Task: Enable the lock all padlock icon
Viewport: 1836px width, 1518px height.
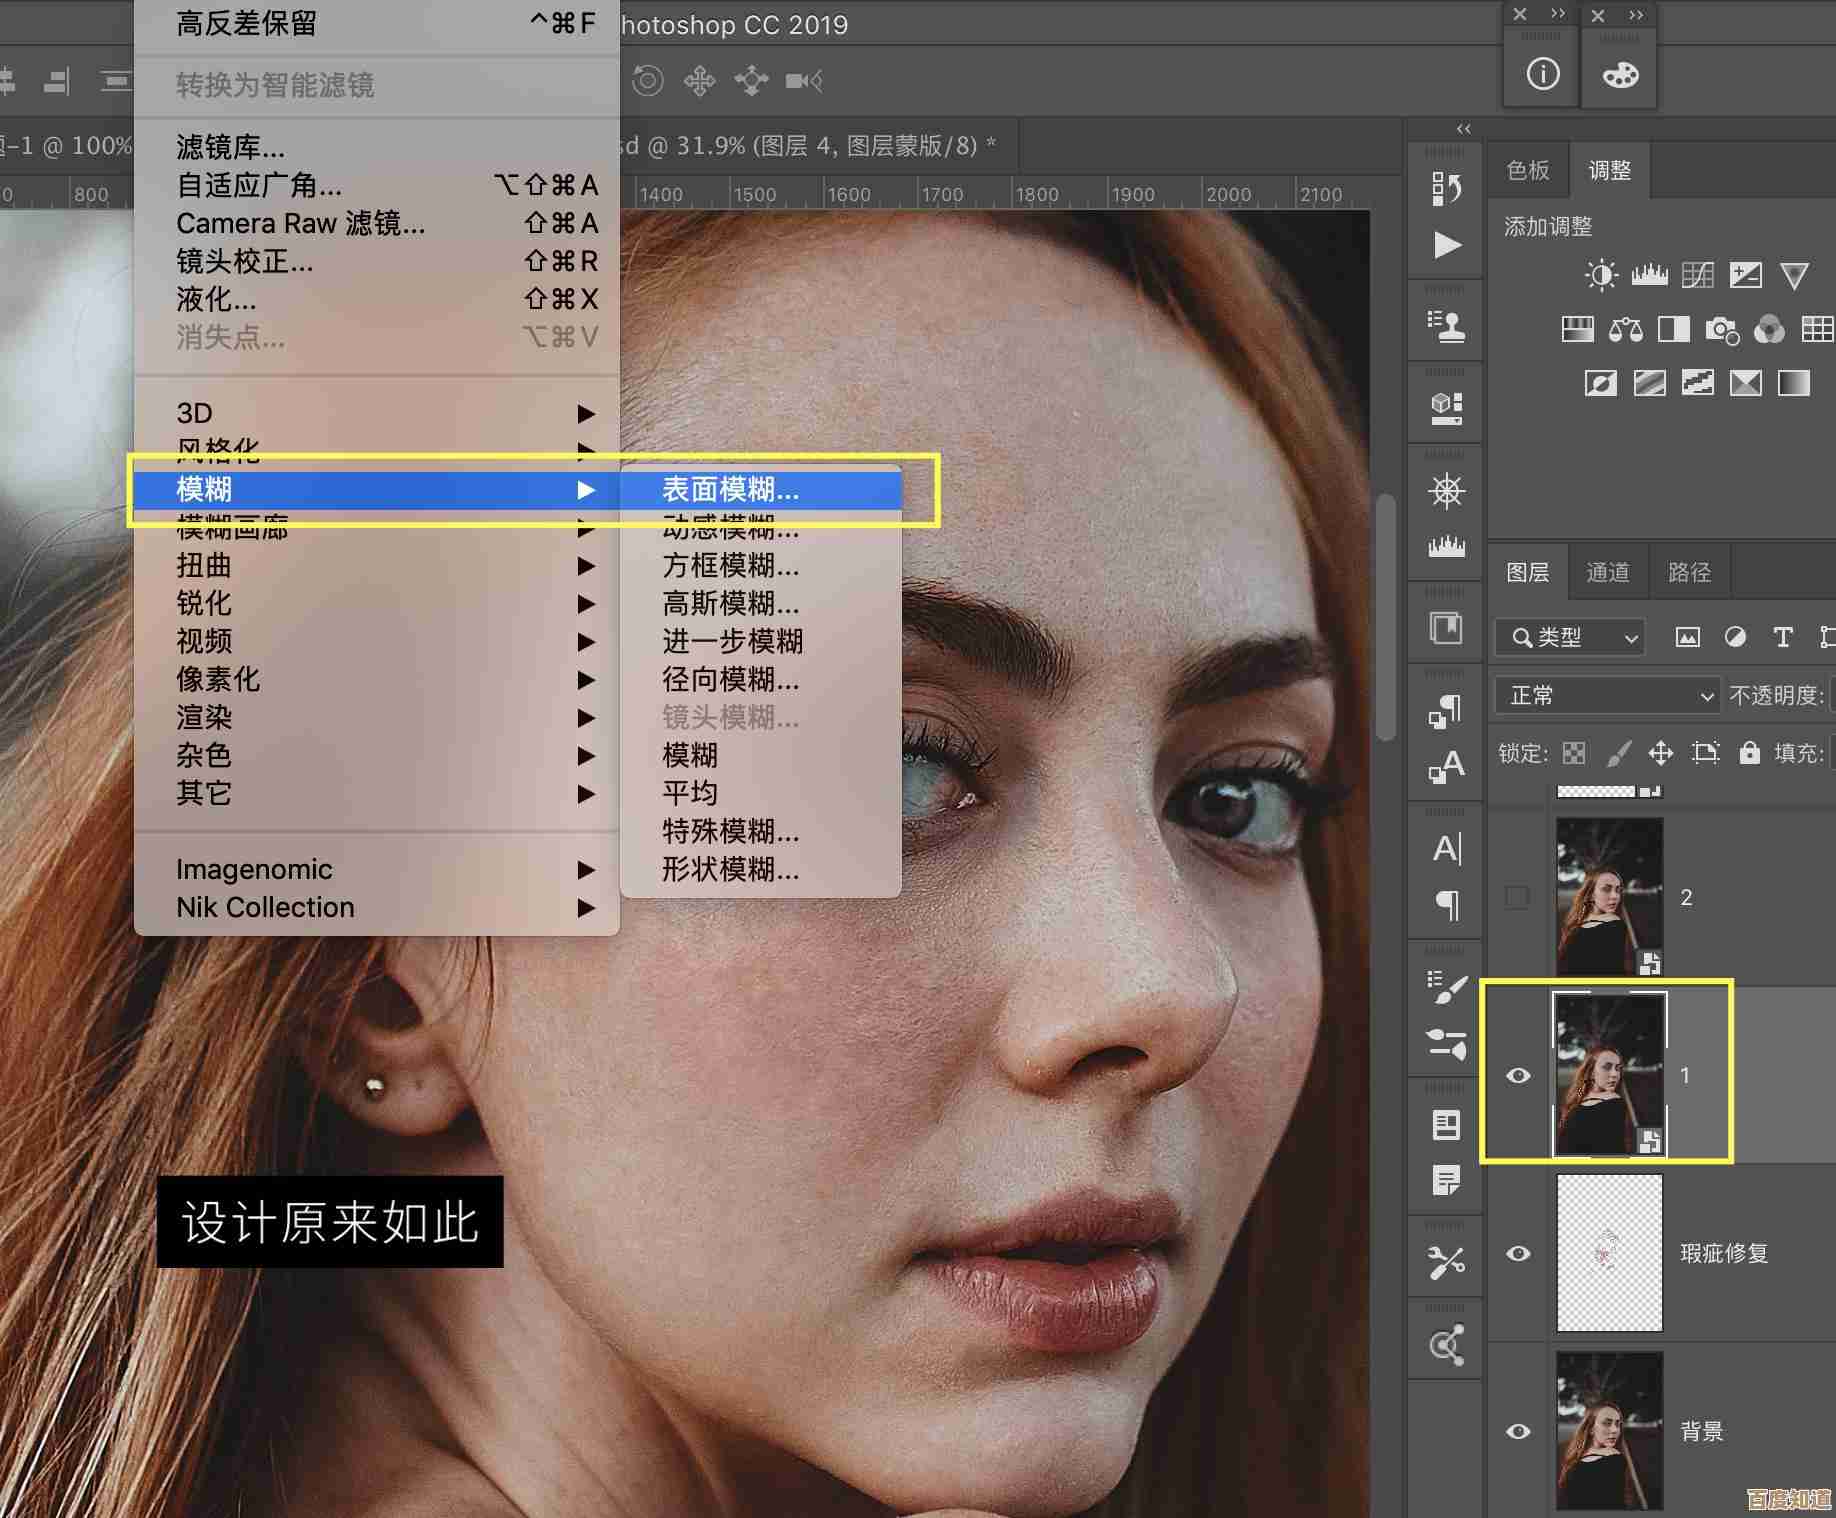Action: (x=1749, y=753)
